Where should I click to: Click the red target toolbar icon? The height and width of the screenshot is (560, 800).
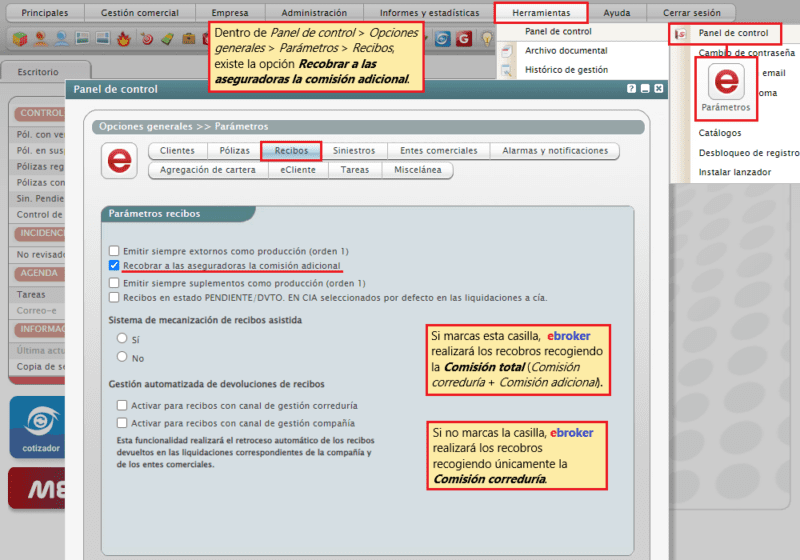click(147, 39)
